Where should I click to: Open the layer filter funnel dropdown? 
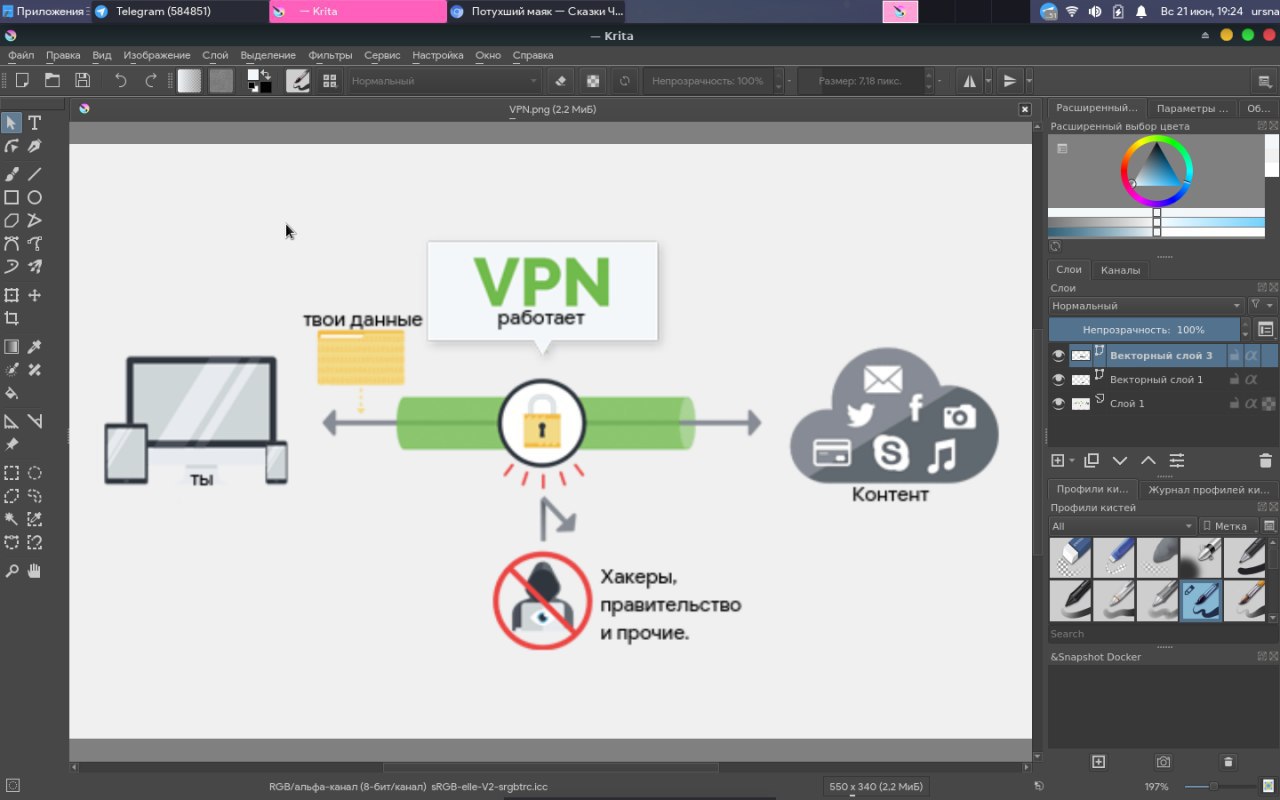(x=1263, y=305)
